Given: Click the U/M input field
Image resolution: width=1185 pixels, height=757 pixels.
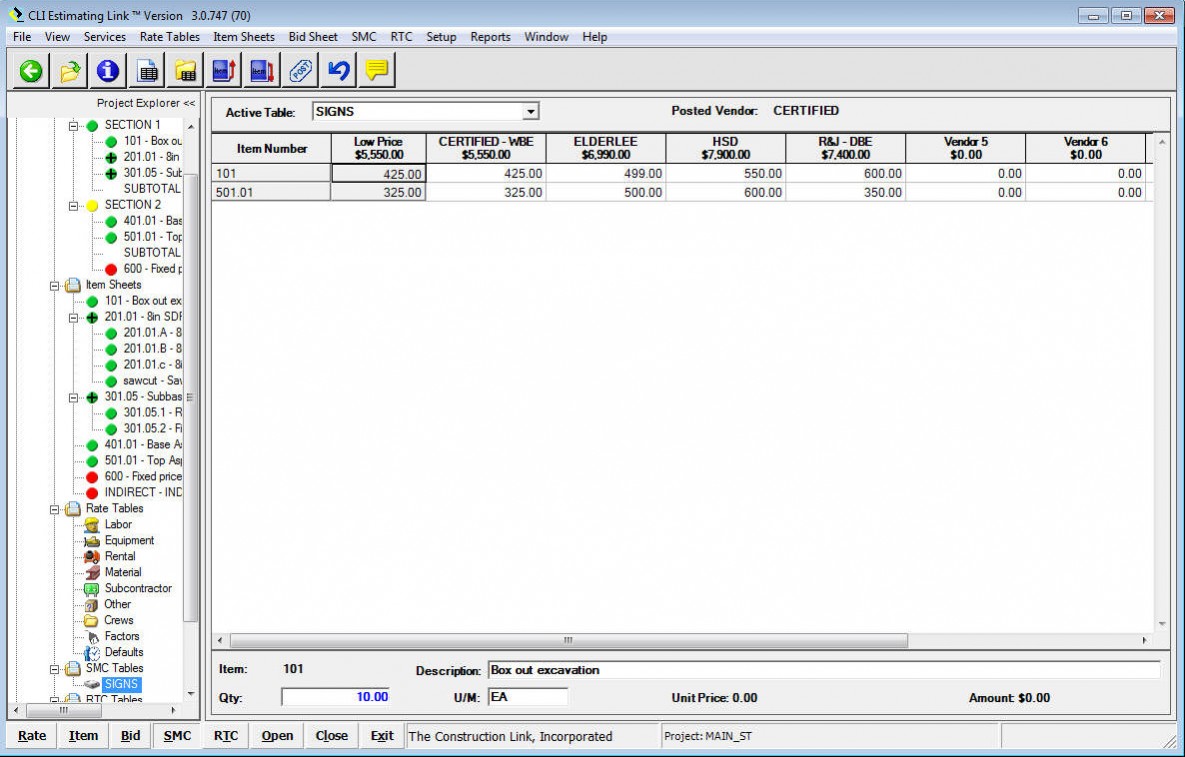Looking at the screenshot, I should 528,697.
